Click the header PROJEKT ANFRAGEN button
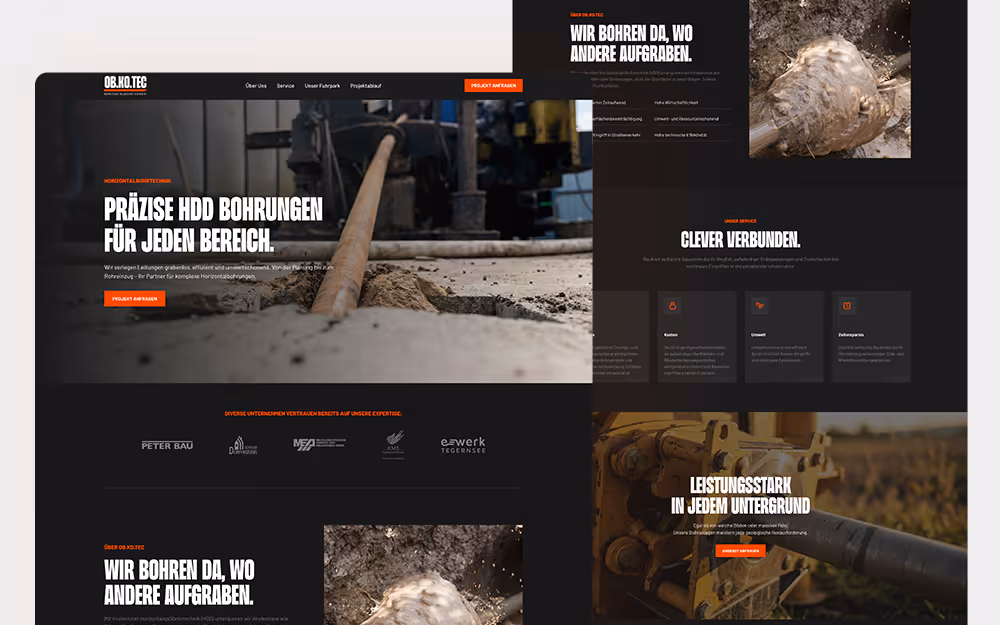The image size is (1000, 625). (494, 85)
